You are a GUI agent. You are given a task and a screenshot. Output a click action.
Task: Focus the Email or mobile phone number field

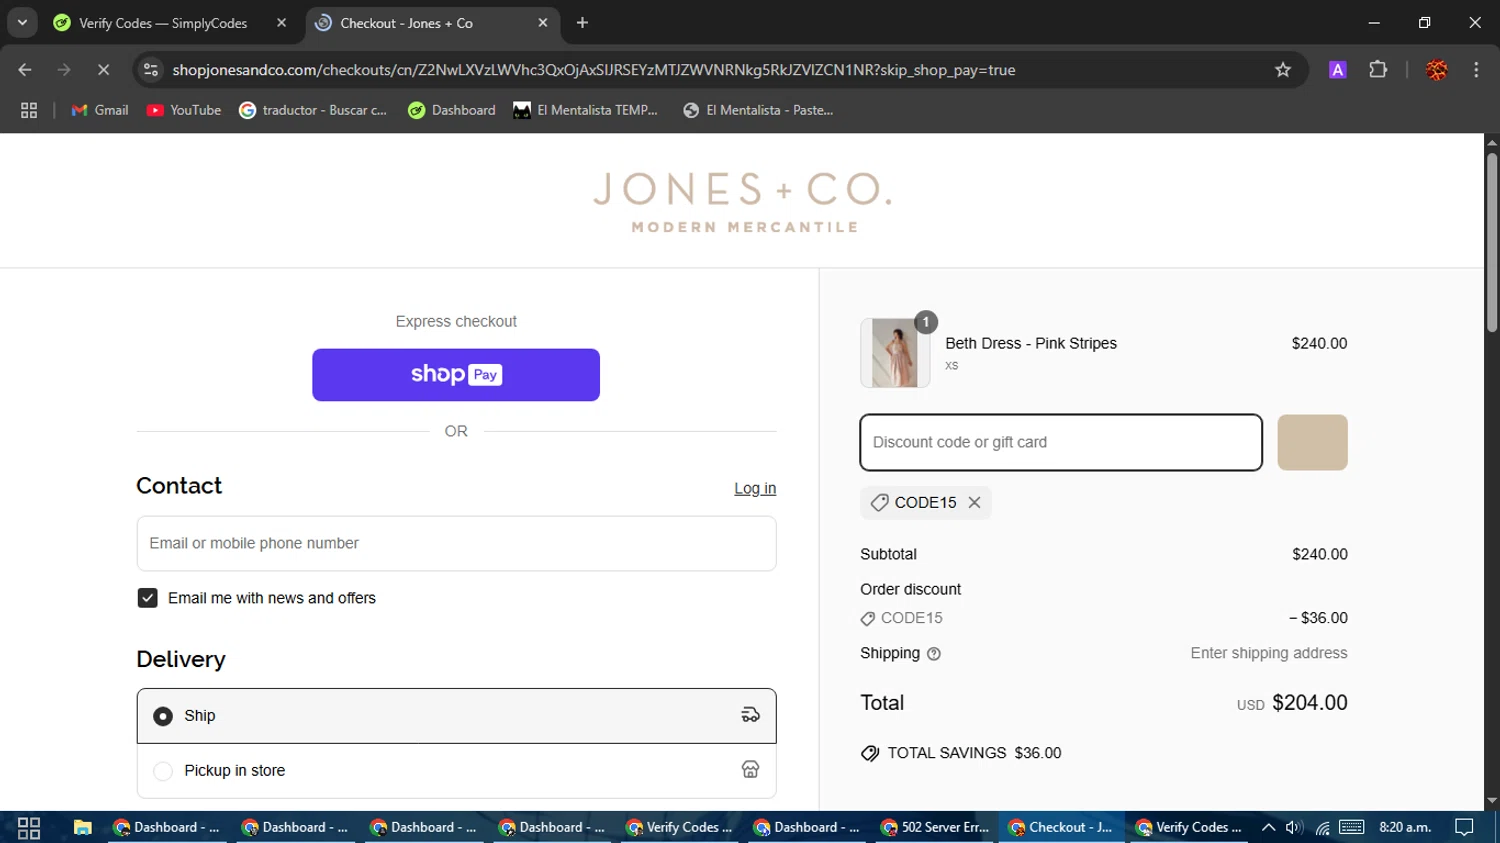pyautogui.click(x=456, y=543)
